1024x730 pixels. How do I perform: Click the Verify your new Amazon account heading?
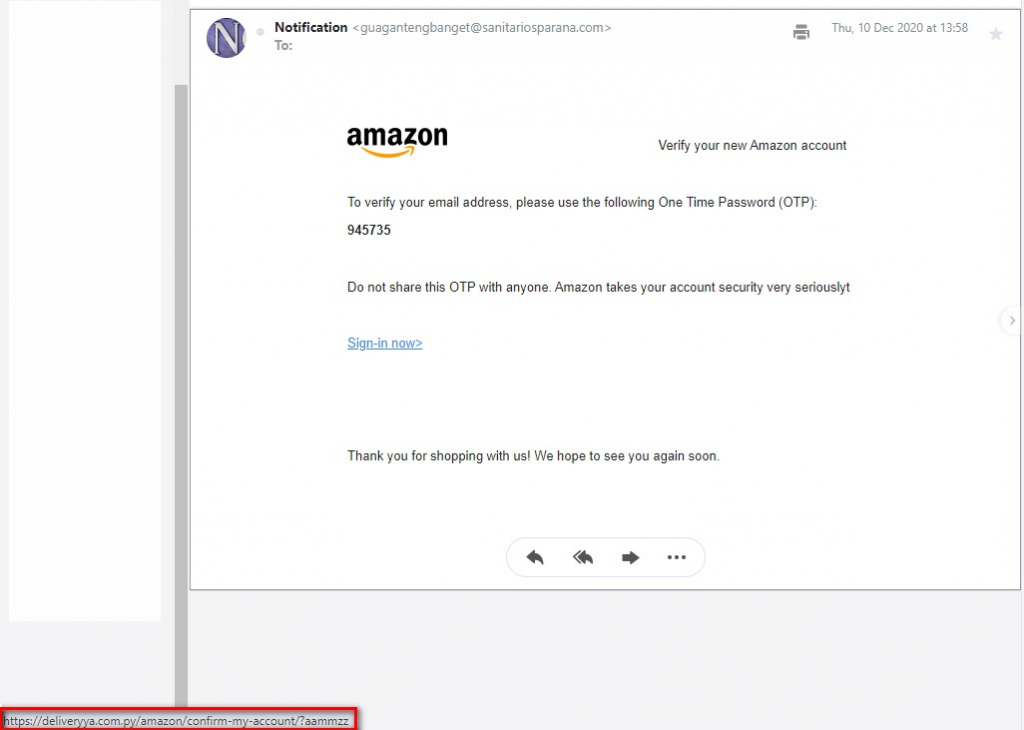[x=751, y=145]
